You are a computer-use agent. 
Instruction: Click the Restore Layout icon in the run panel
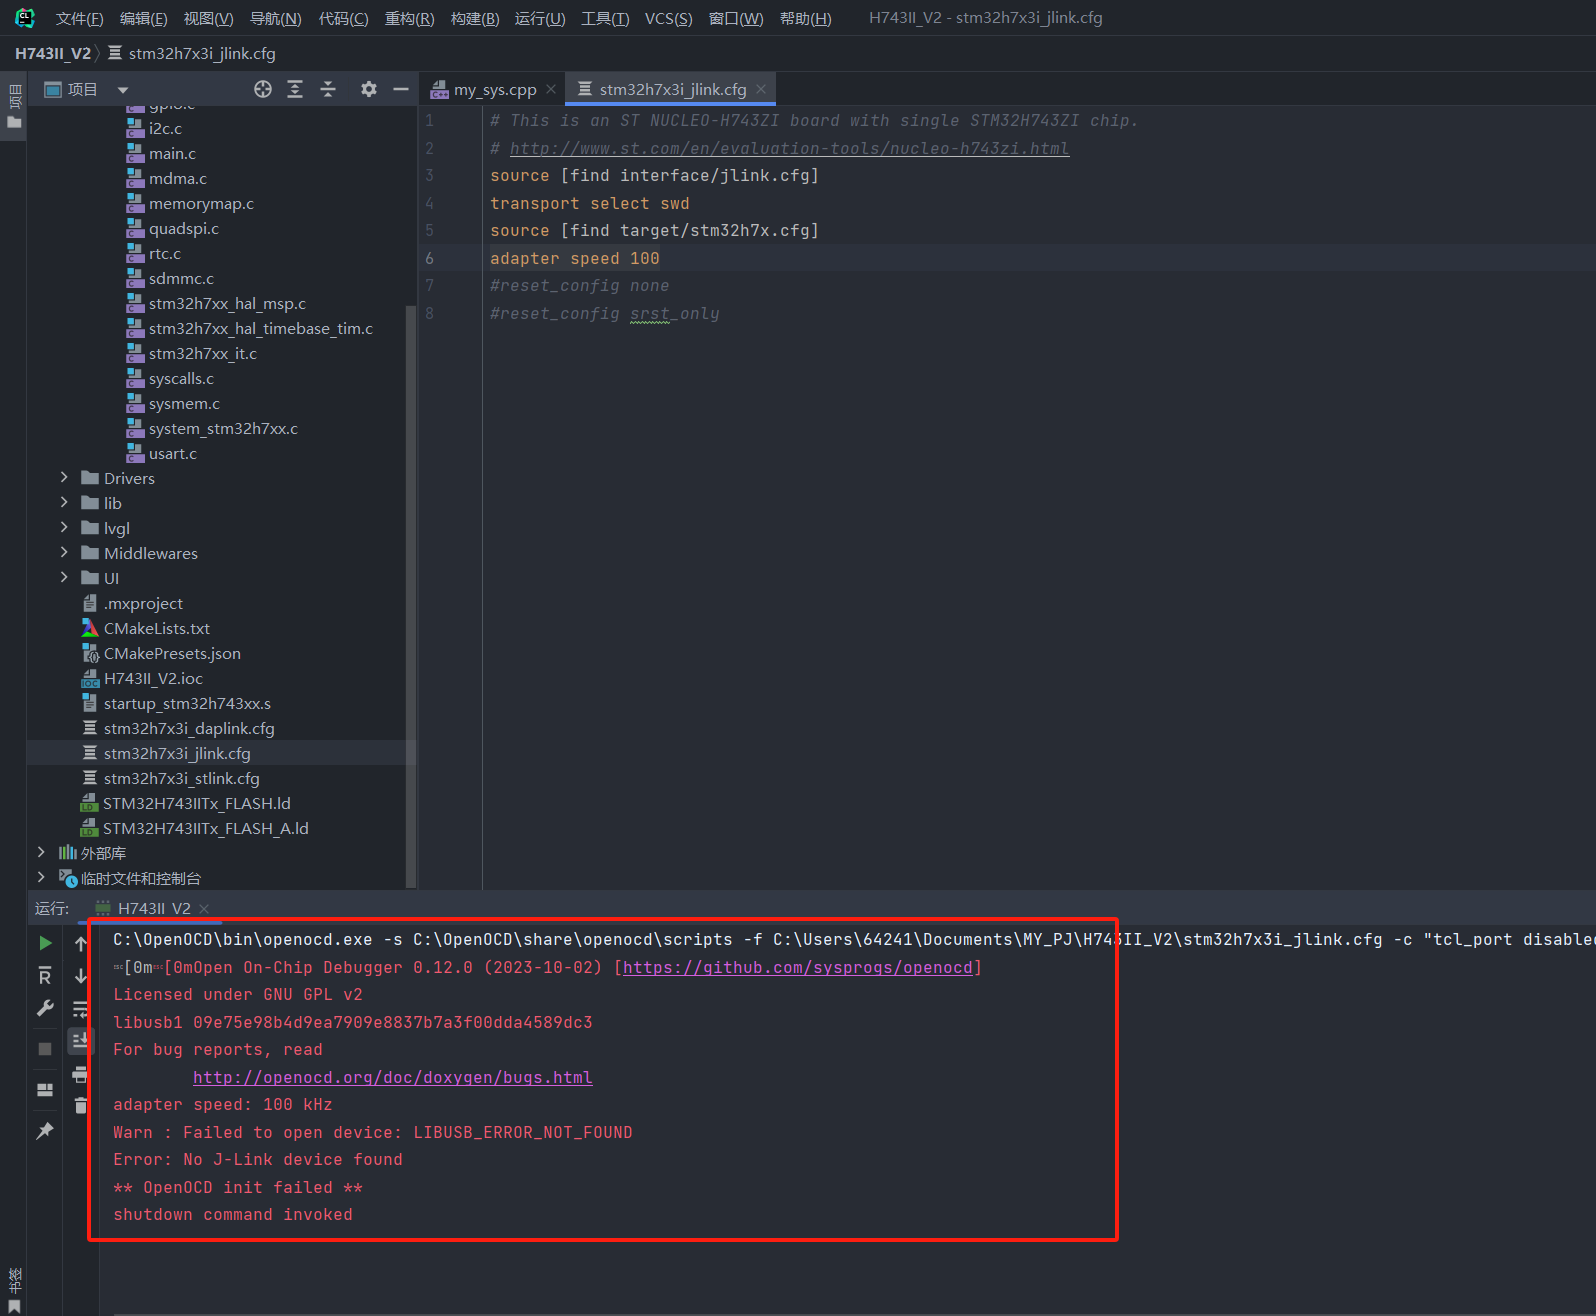click(45, 1090)
